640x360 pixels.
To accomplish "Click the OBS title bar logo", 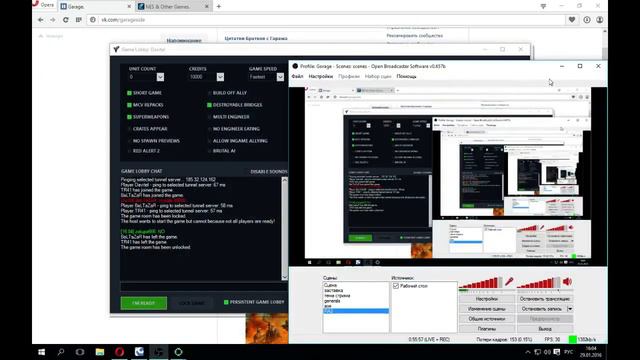I will tap(295, 66).
